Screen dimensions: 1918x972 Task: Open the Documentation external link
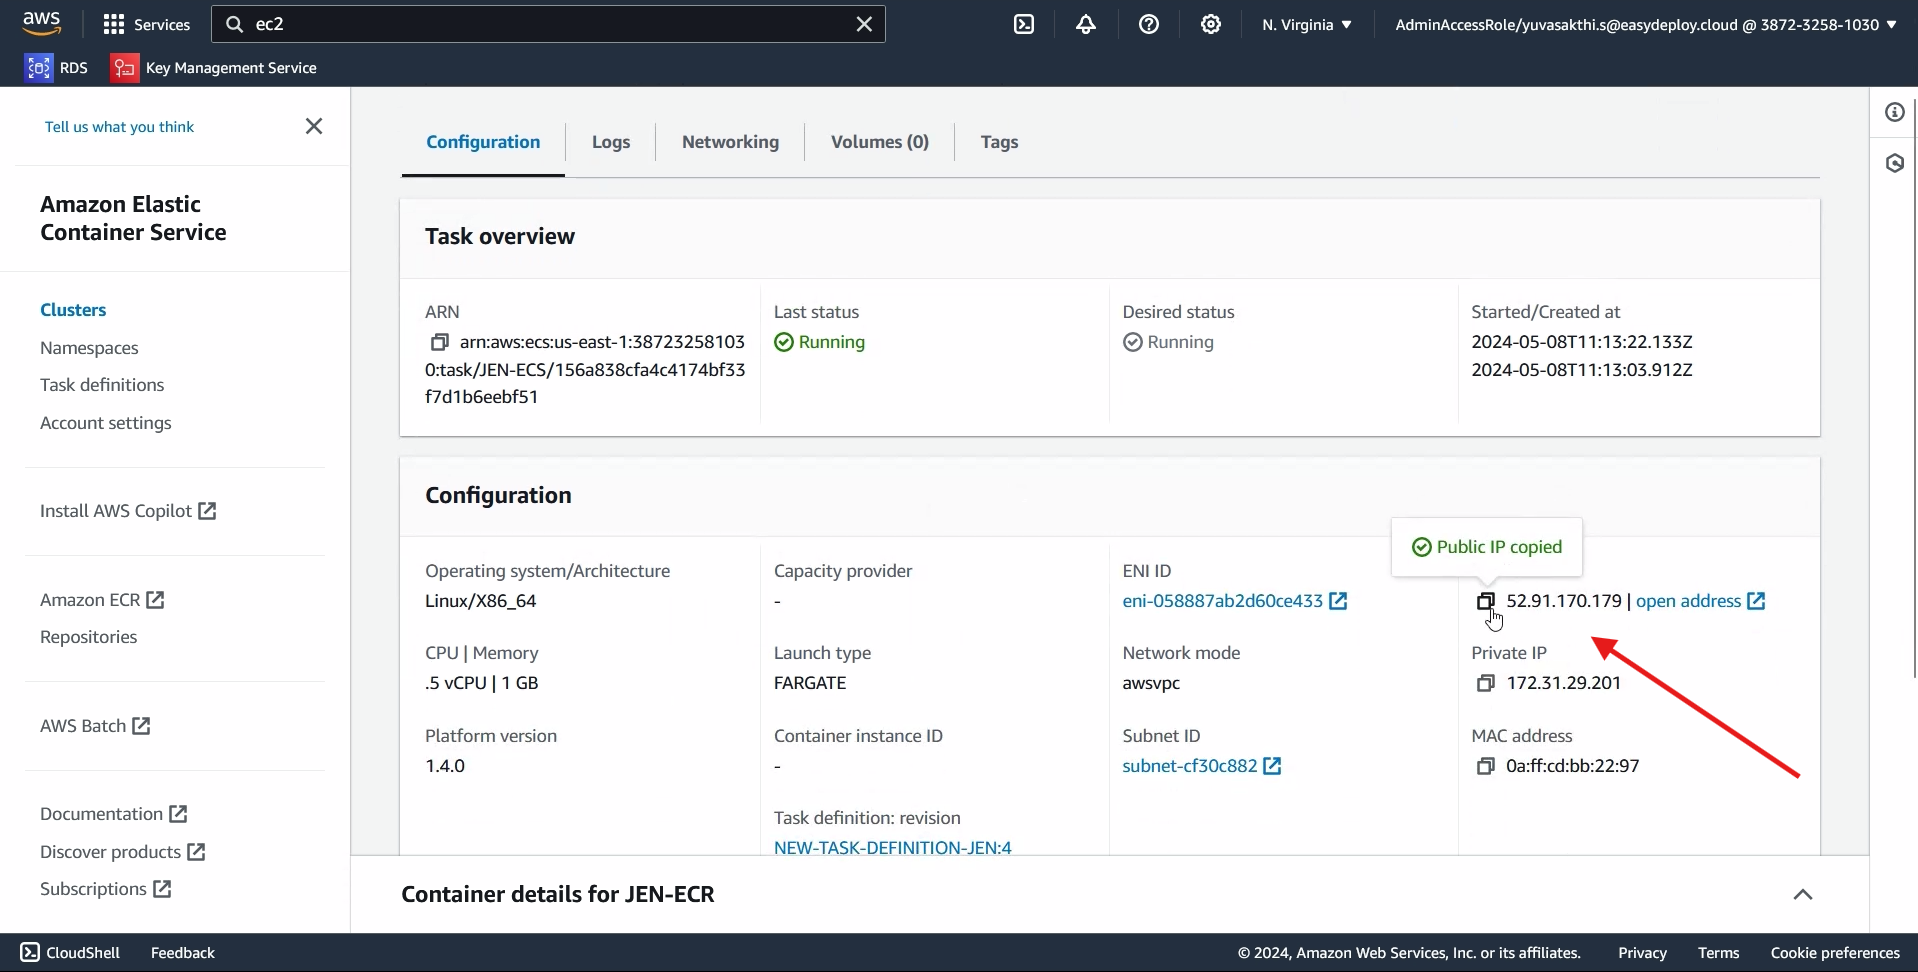pos(114,814)
